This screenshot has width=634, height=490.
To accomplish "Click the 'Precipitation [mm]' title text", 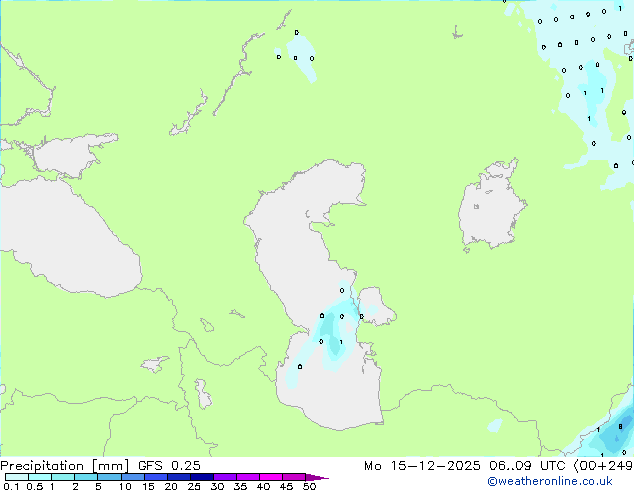I will (65, 466).
